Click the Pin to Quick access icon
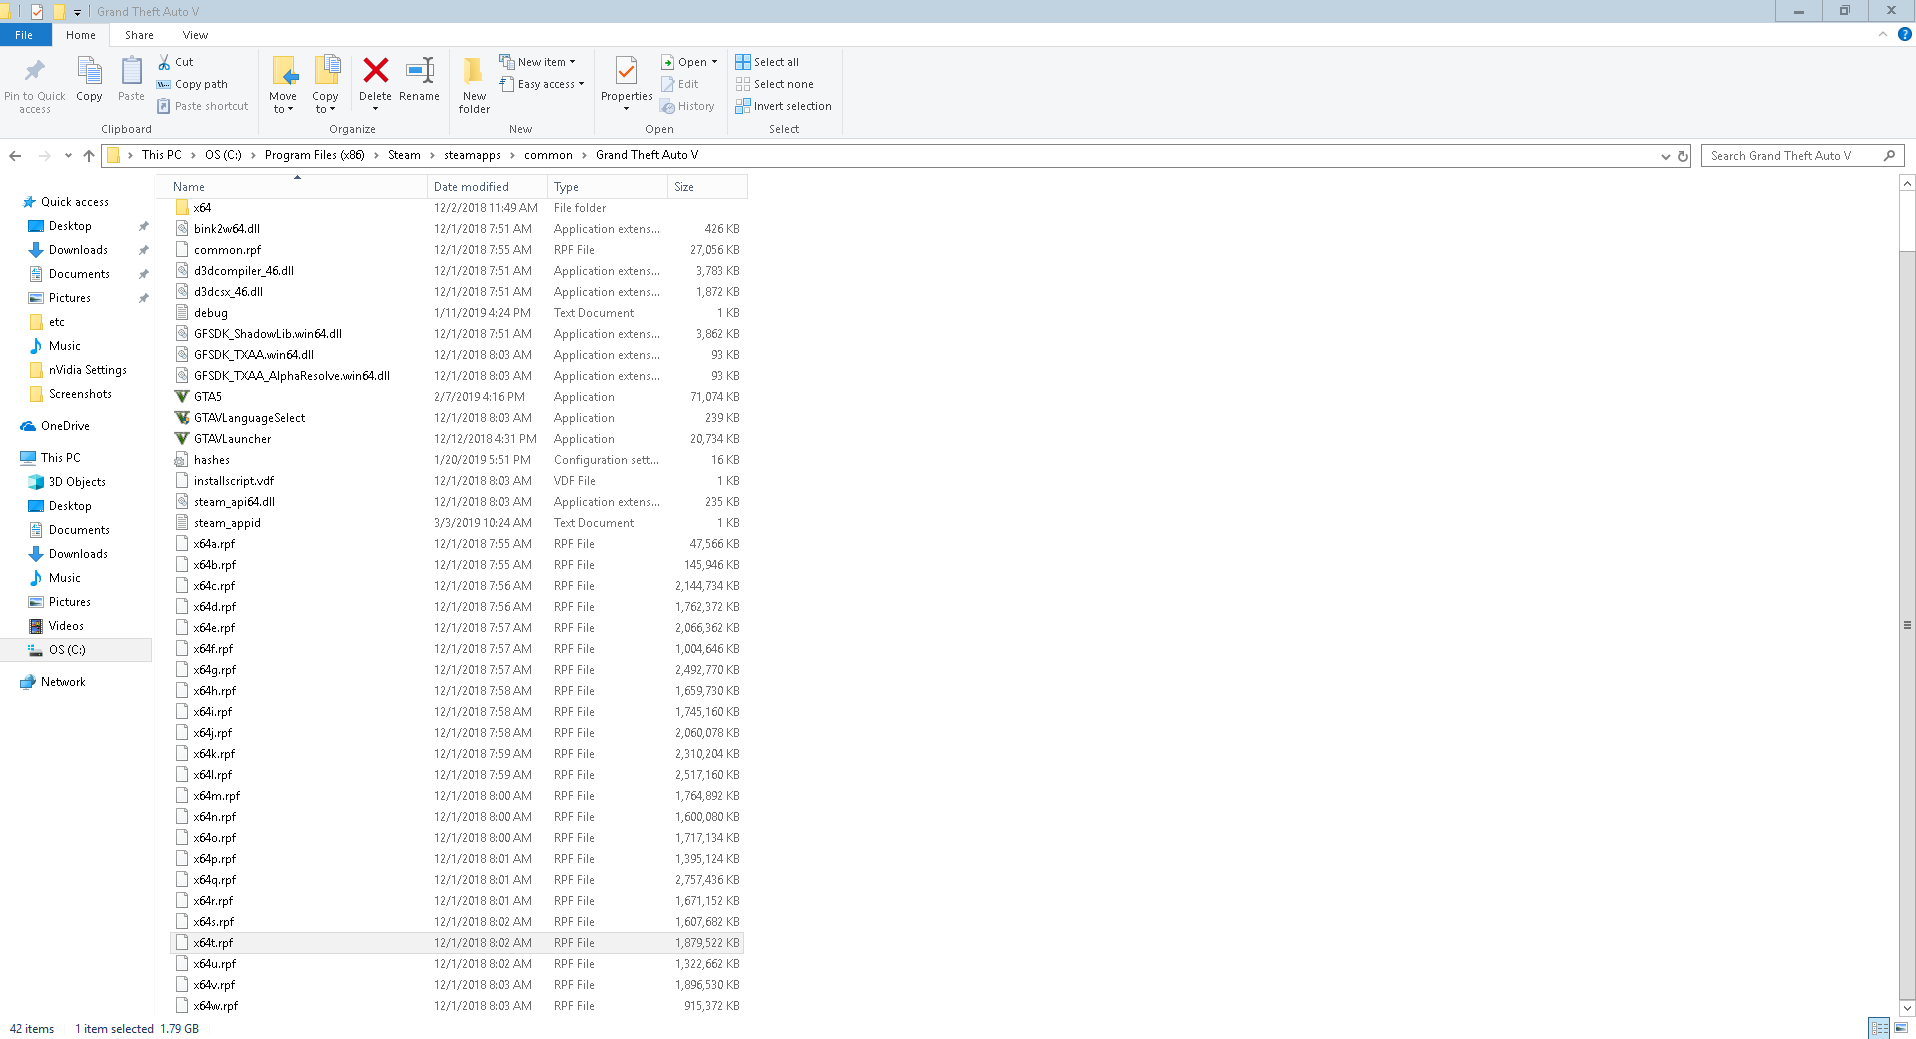1916x1039 pixels. [x=35, y=71]
